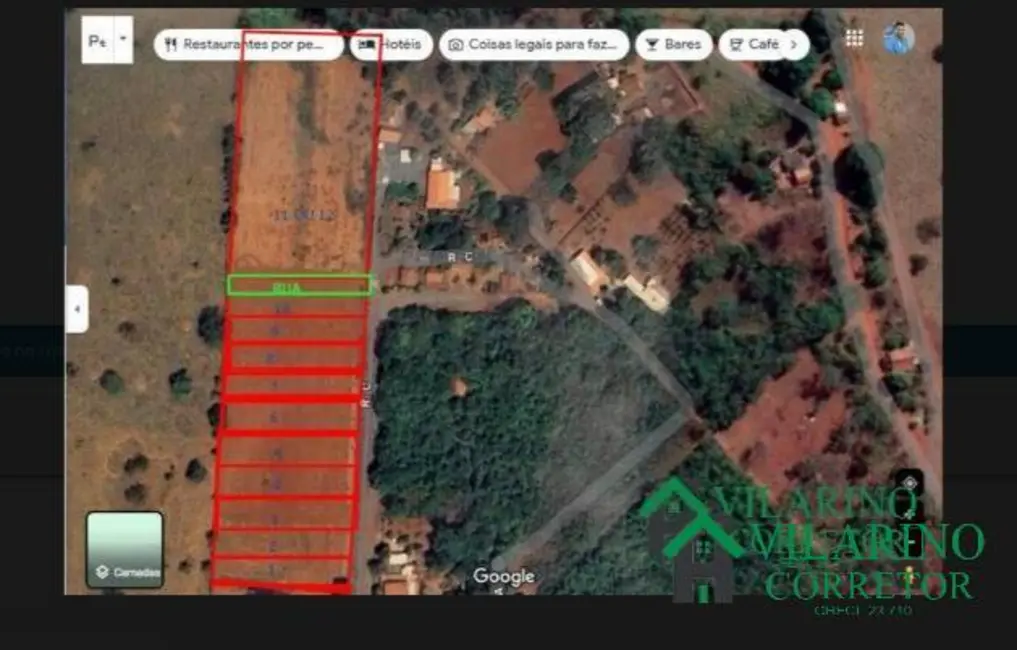
Task: Click the camera icon on Coisas legais chip
Action: [x=456, y=43]
